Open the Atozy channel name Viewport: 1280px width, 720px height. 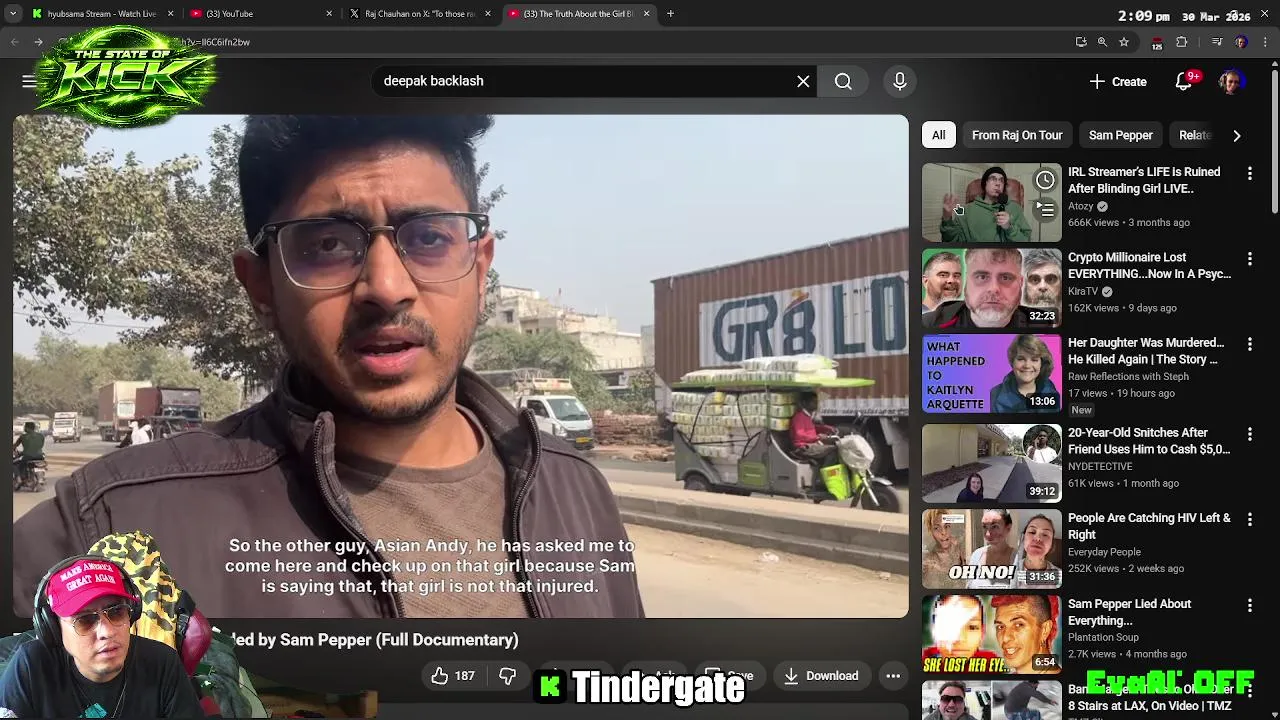(x=1080, y=206)
